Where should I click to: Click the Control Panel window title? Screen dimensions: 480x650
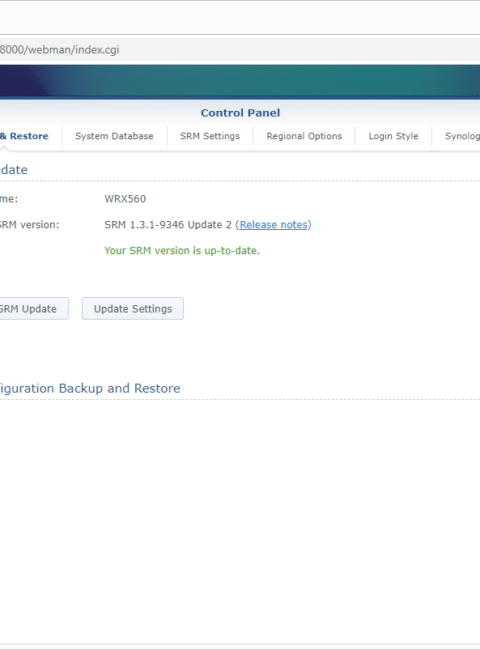[240, 113]
